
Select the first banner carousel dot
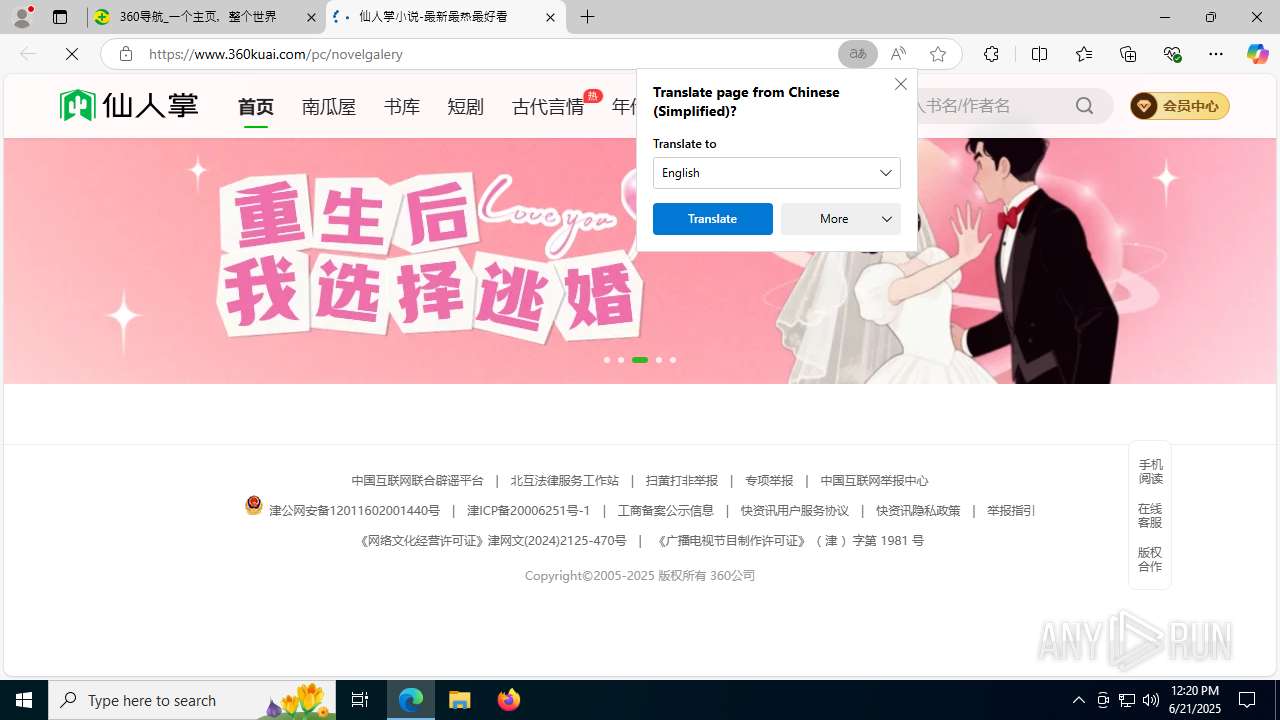[606, 360]
